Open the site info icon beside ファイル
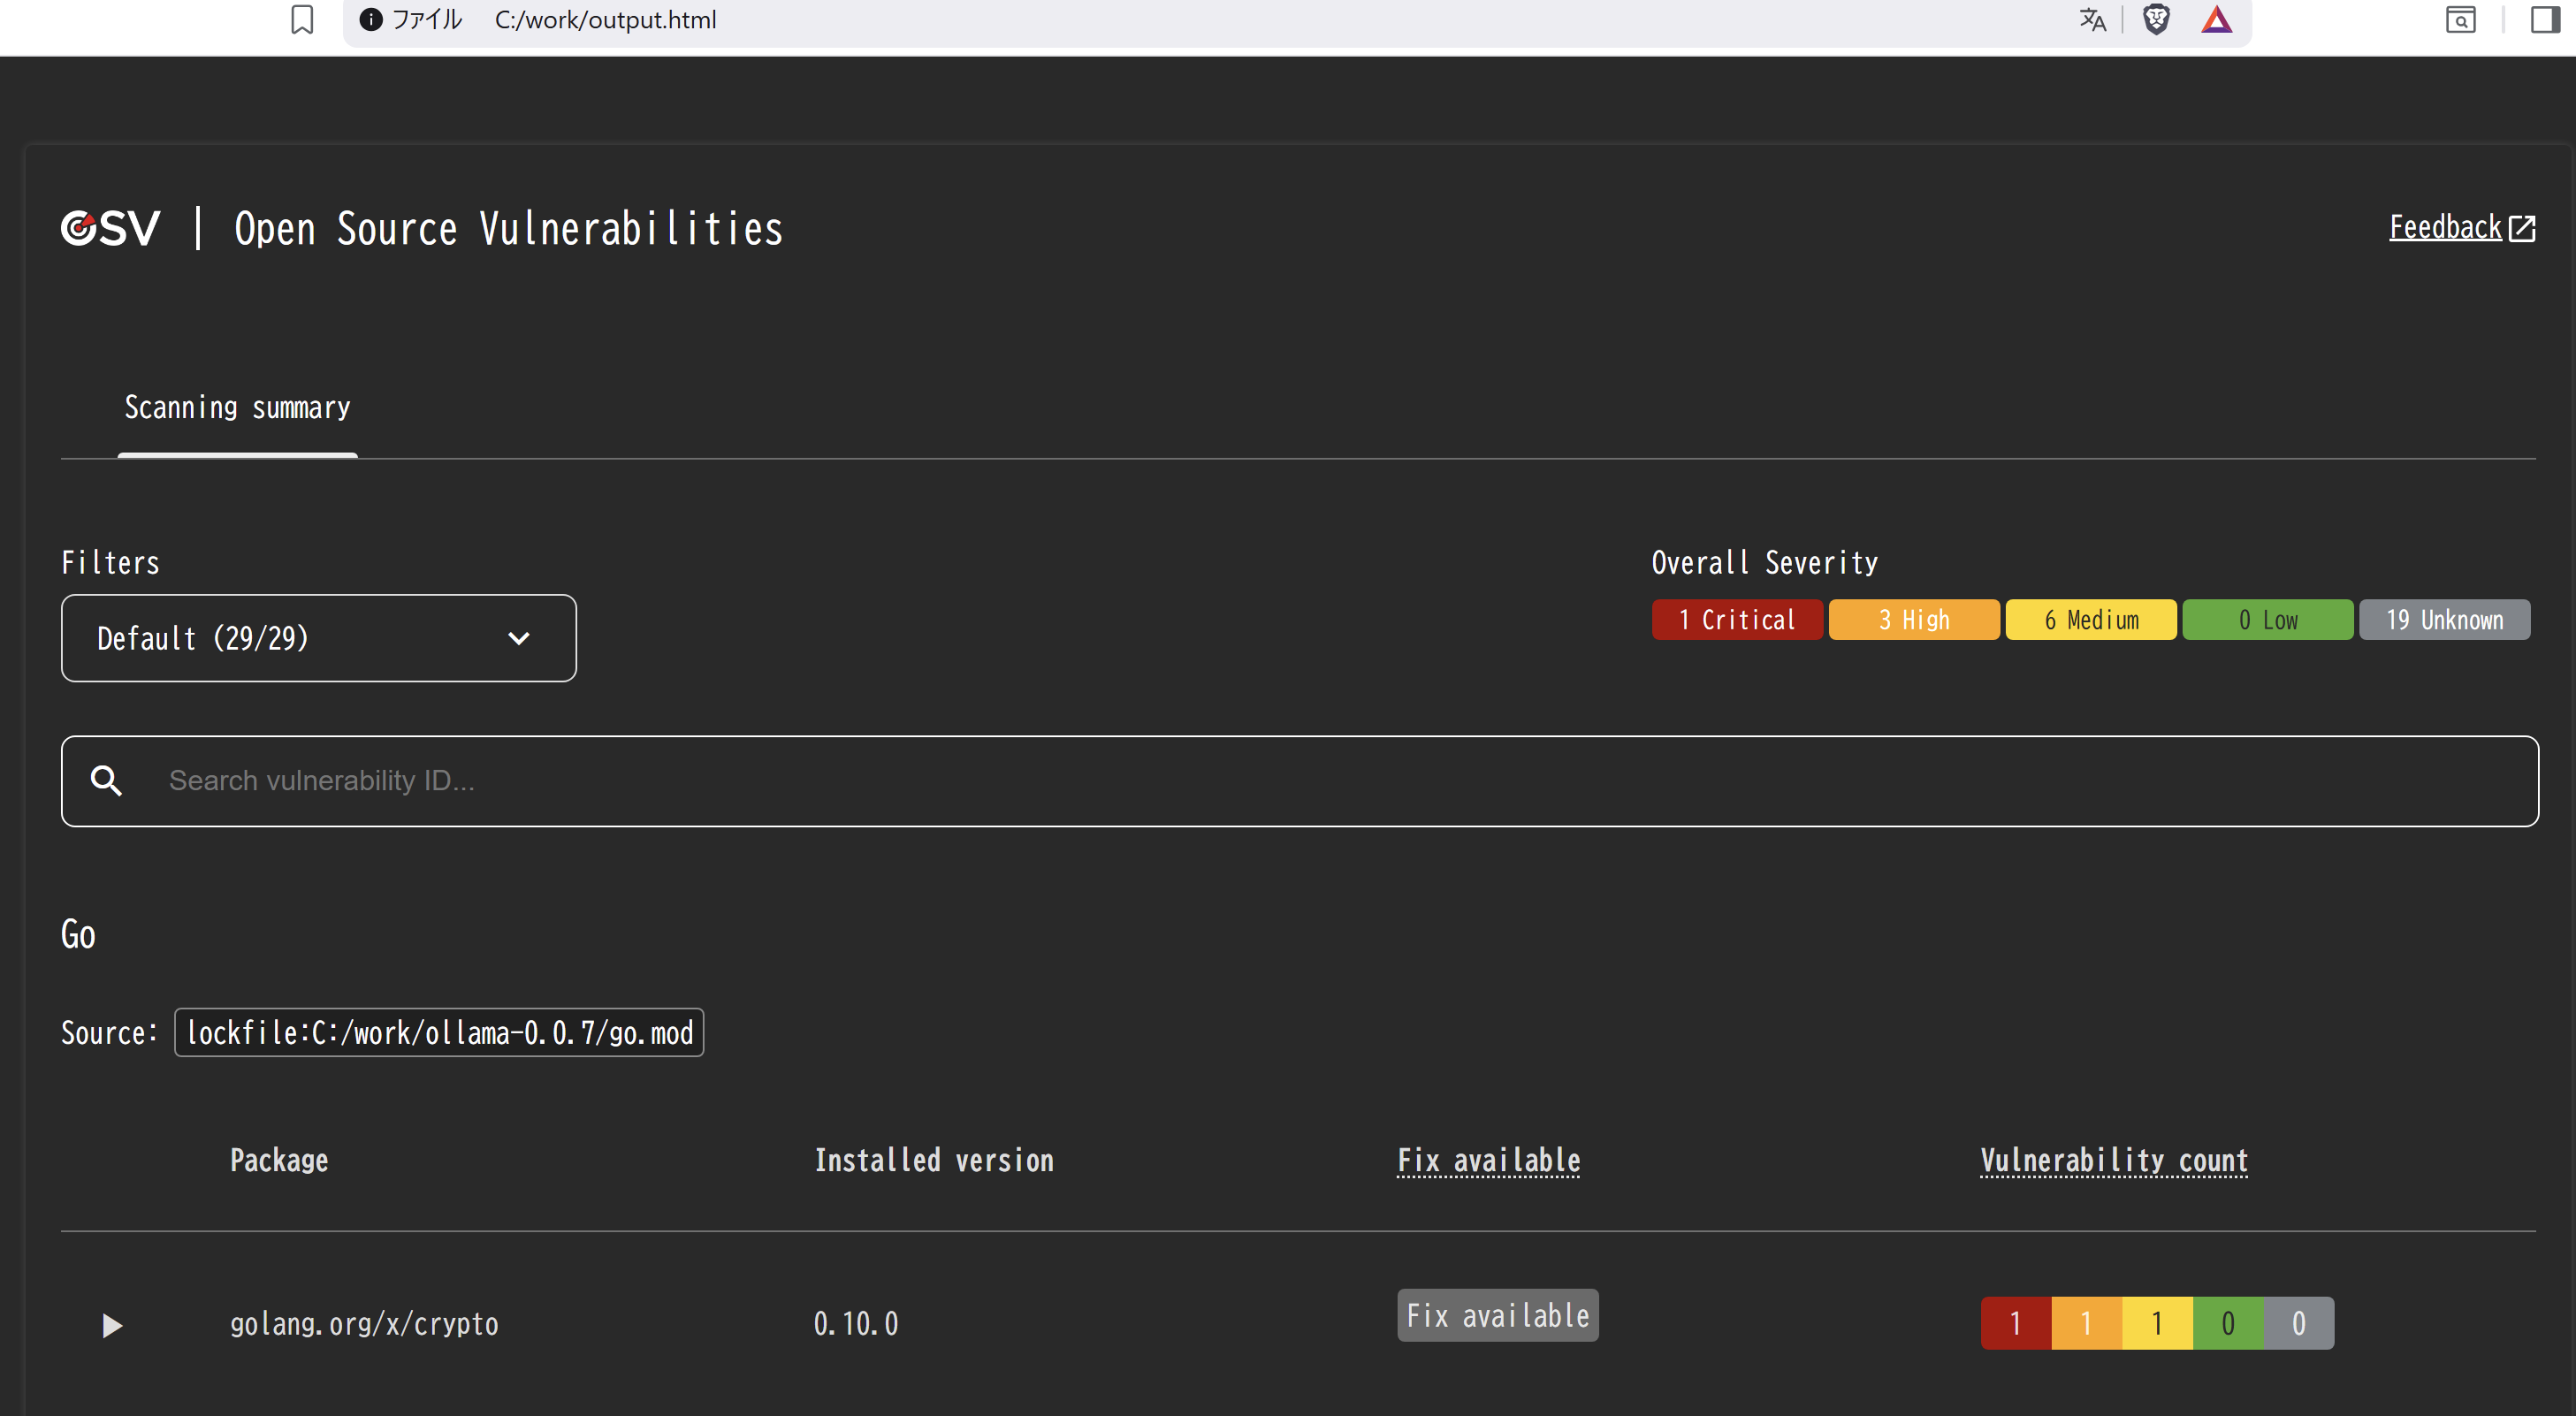The height and width of the screenshot is (1416, 2576). tap(370, 20)
